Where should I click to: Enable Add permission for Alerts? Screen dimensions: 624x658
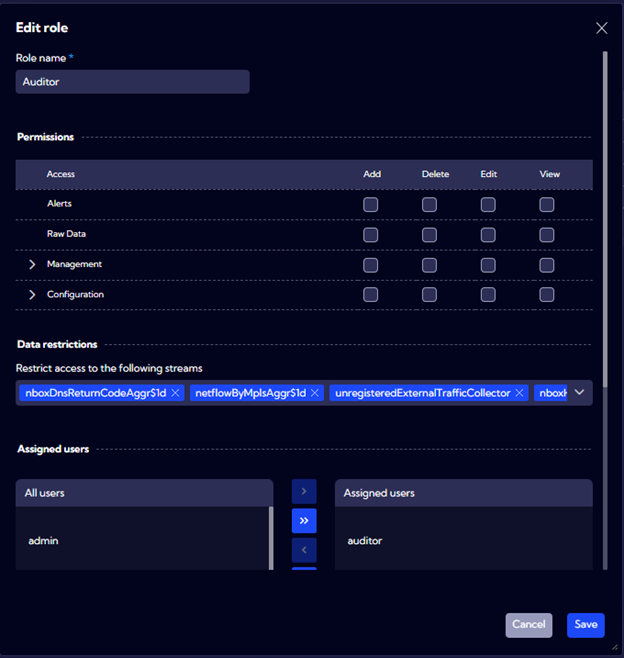point(371,204)
